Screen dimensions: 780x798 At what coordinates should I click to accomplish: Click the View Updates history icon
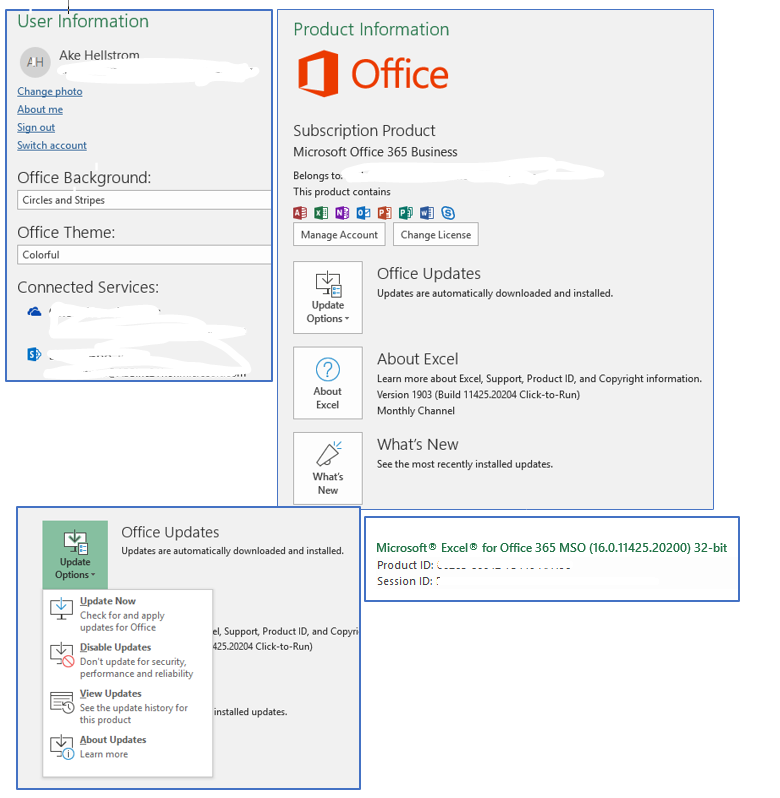click(x=62, y=702)
